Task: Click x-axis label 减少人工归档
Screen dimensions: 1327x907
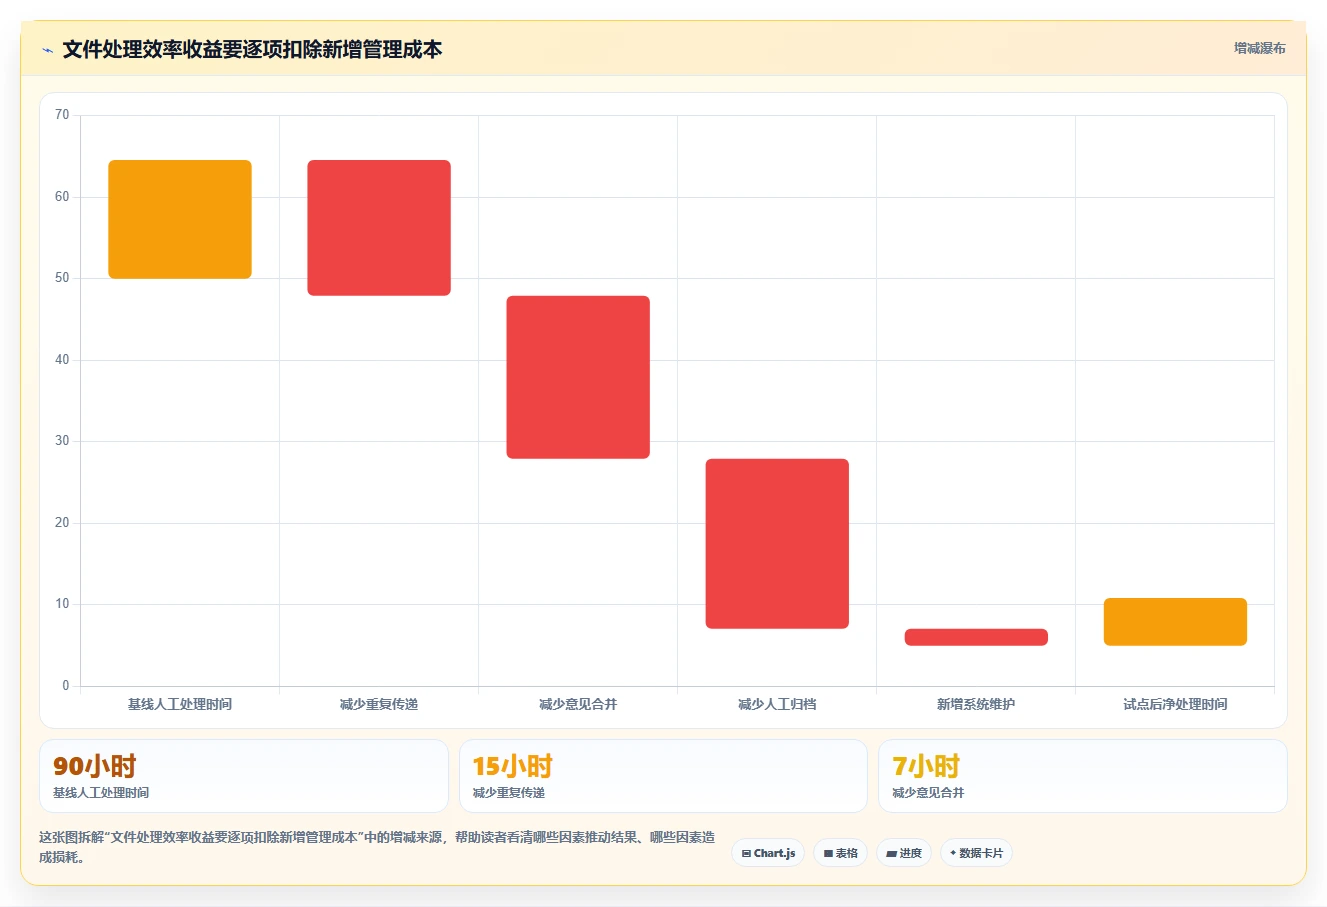Action: click(777, 704)
